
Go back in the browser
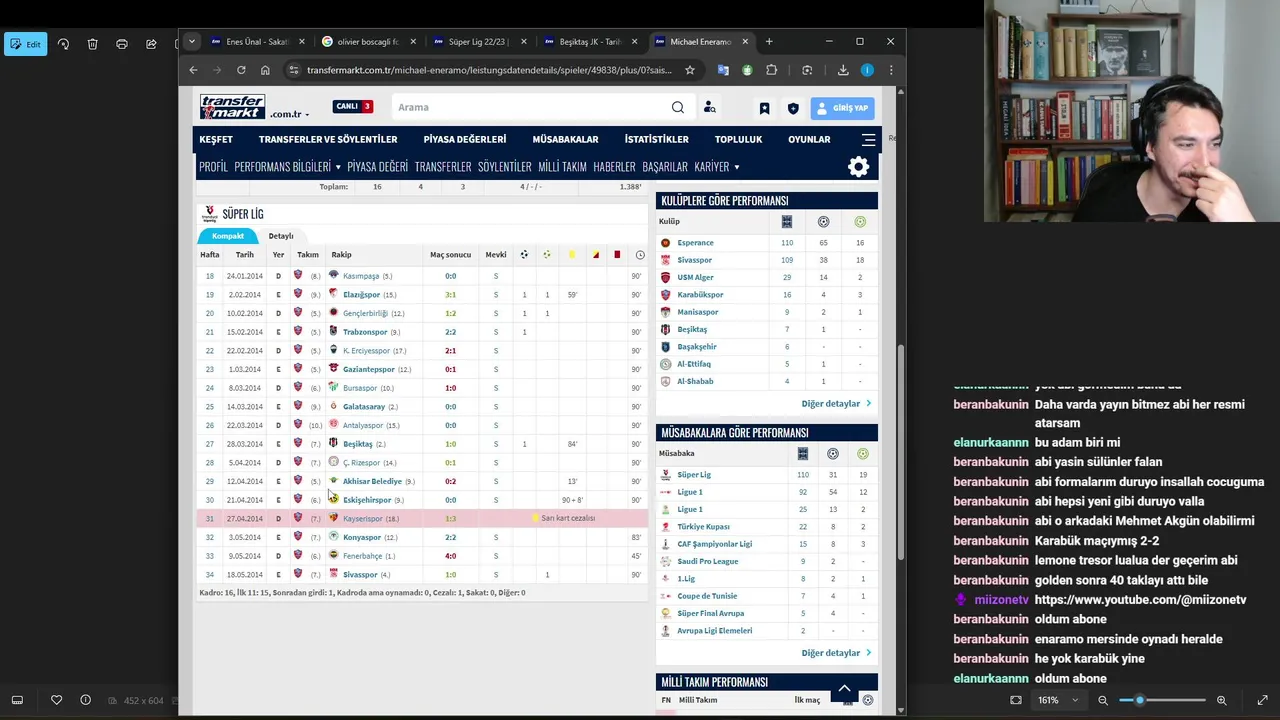[194, 70]
